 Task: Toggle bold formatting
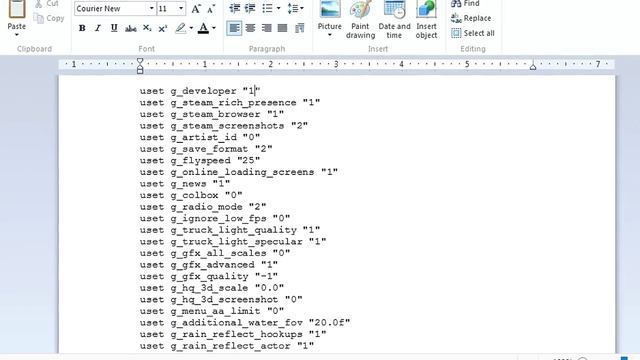pyautogui.click(x=82, y=28)
